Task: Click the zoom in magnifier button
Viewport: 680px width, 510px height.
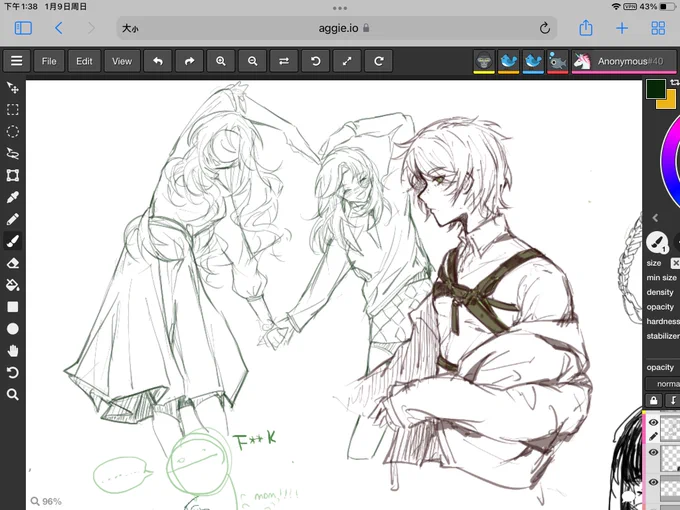Action: click(x=221, y=61)
